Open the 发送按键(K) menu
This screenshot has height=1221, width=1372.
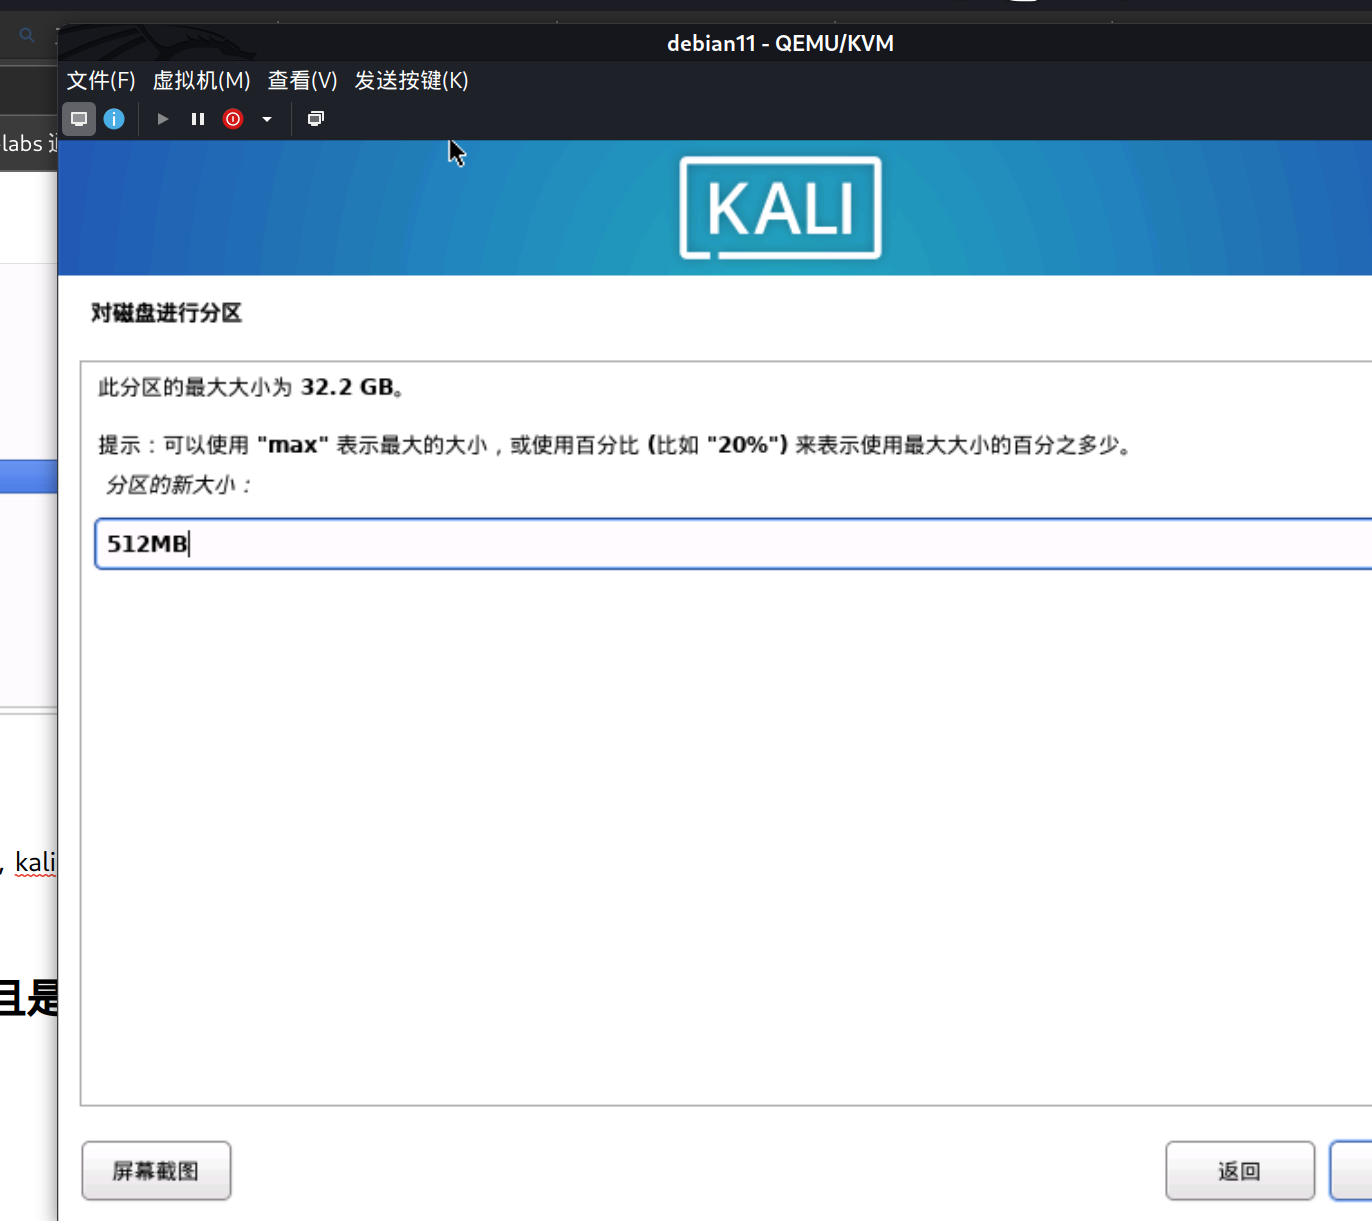click(x=411, y=80)
